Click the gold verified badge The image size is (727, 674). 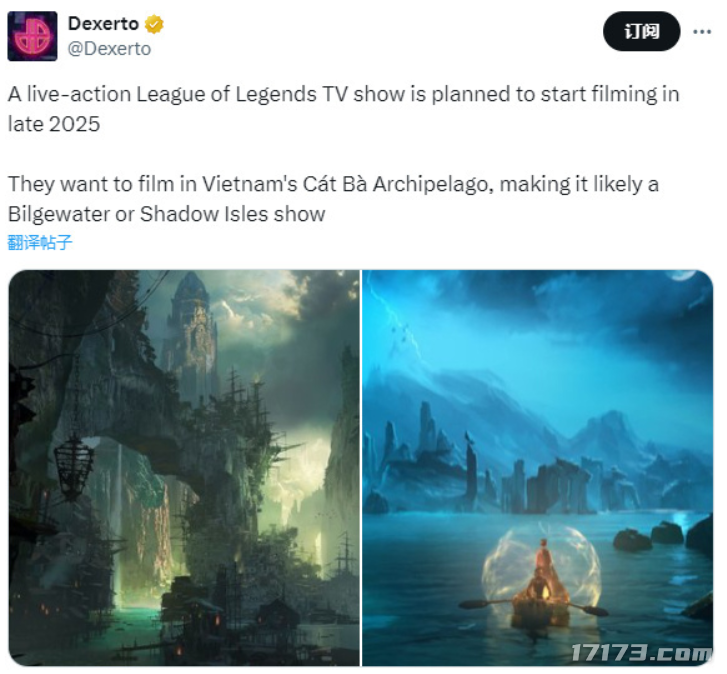click(x=154, y=24)
